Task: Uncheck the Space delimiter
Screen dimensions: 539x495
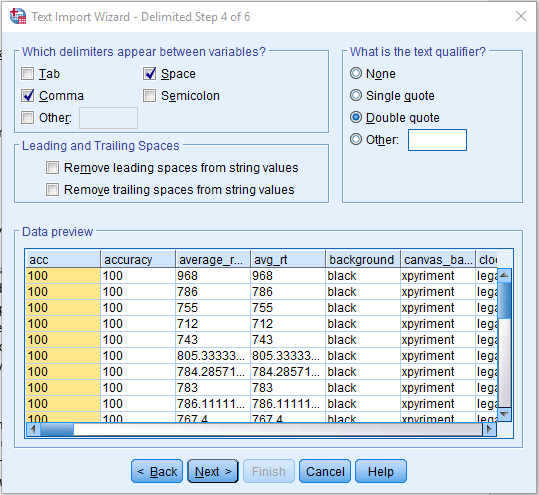Action: tap(150, 74)
